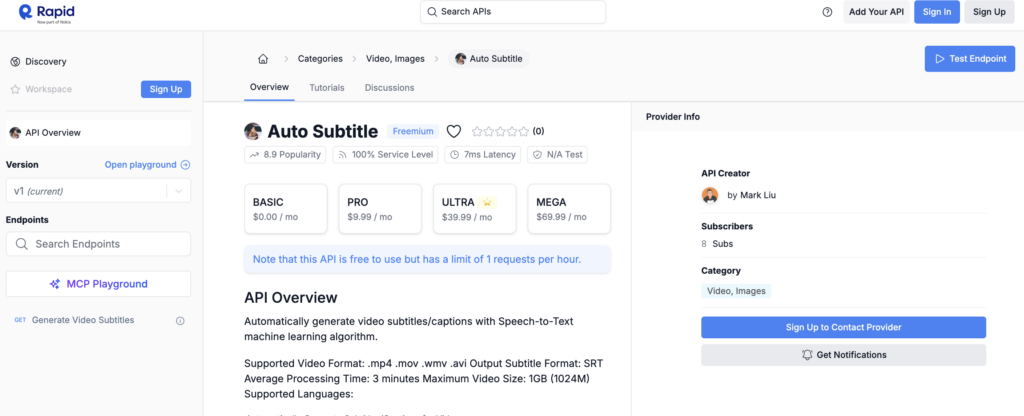Image resolution: width=1024 pixels, height=416 pixels.
Task: Switch to the Tutorials tab
Action: coord(327,88)
